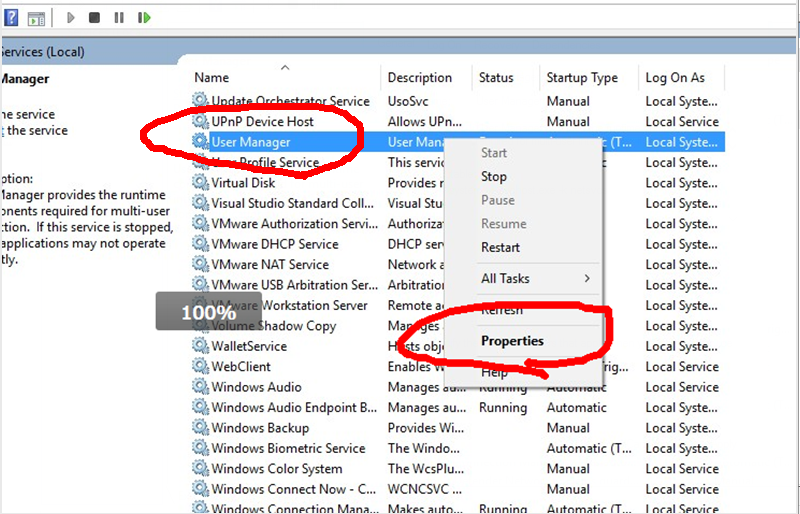This screenshot has width=800, height=514.
Task: Click gear icon of VMware USB Arbitration
Action: [x=200, y=284]
